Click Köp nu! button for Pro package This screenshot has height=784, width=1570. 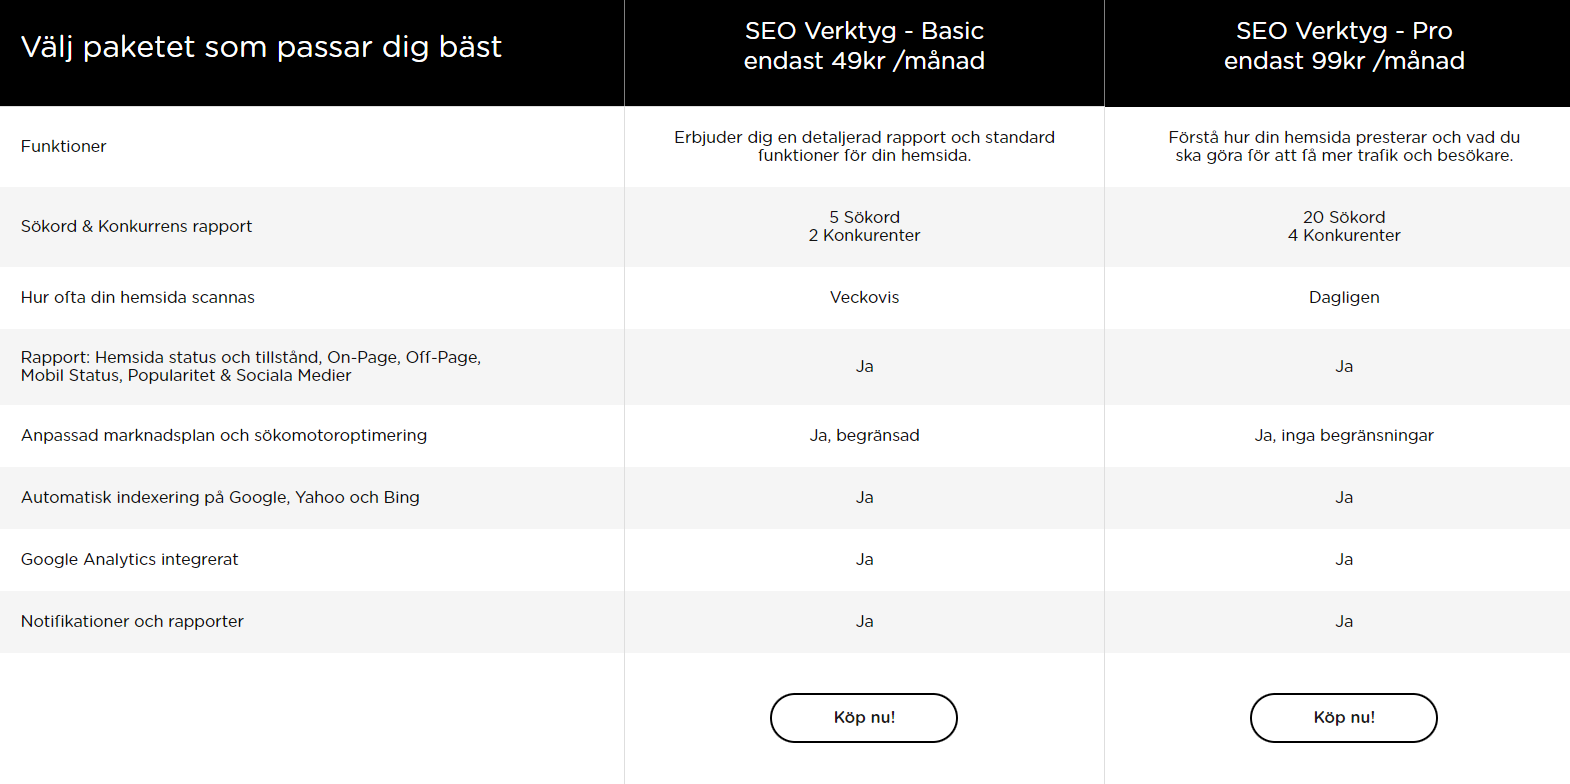tap(1343, 718)
